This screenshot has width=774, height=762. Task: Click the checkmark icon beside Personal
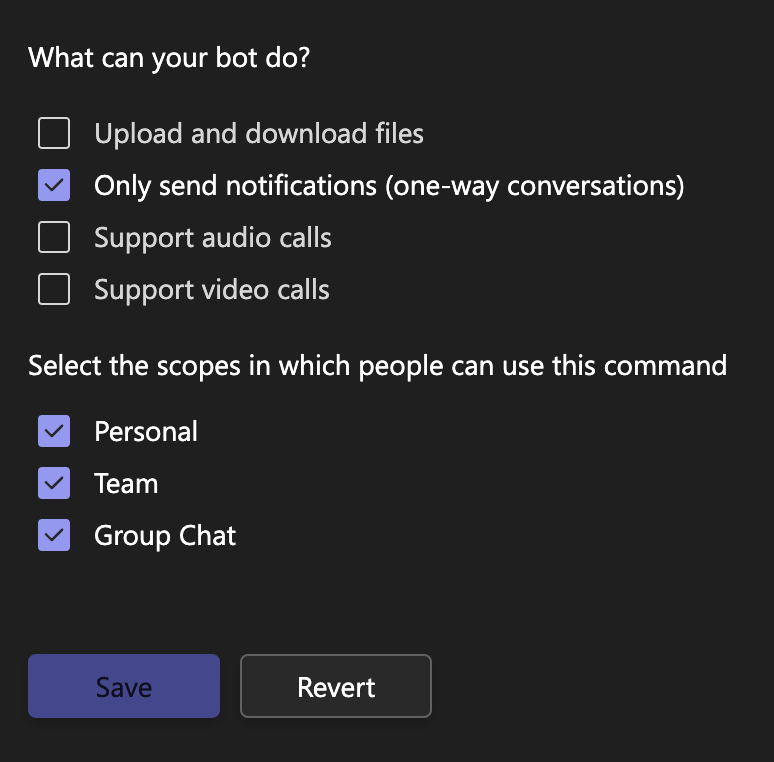pos(54,431)
